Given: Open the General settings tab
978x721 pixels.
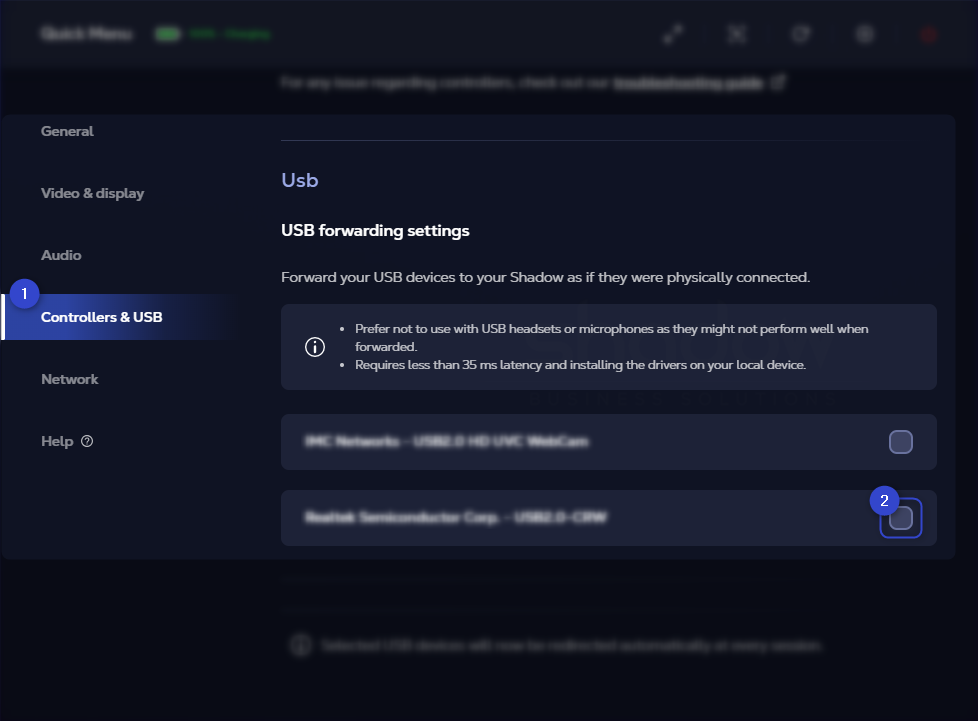Looking at the screenshot, I should point(67,131).
